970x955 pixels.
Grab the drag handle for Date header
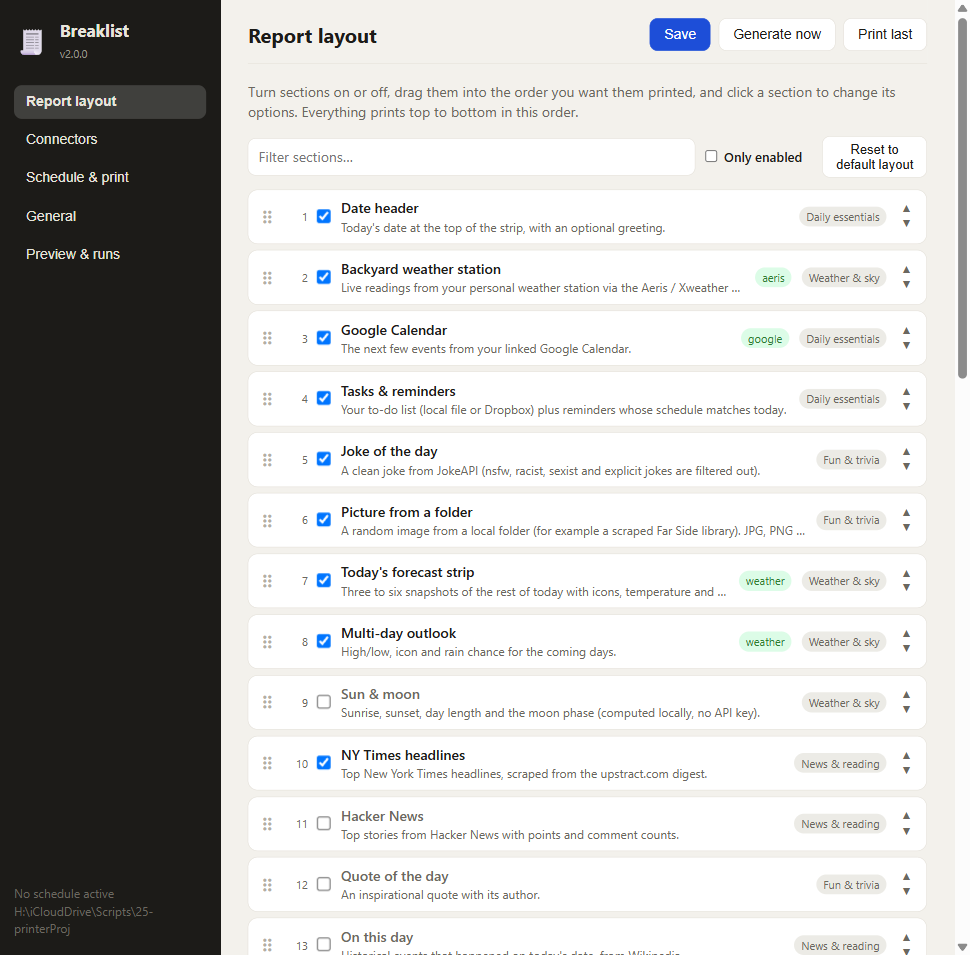(x=267, y=216)
